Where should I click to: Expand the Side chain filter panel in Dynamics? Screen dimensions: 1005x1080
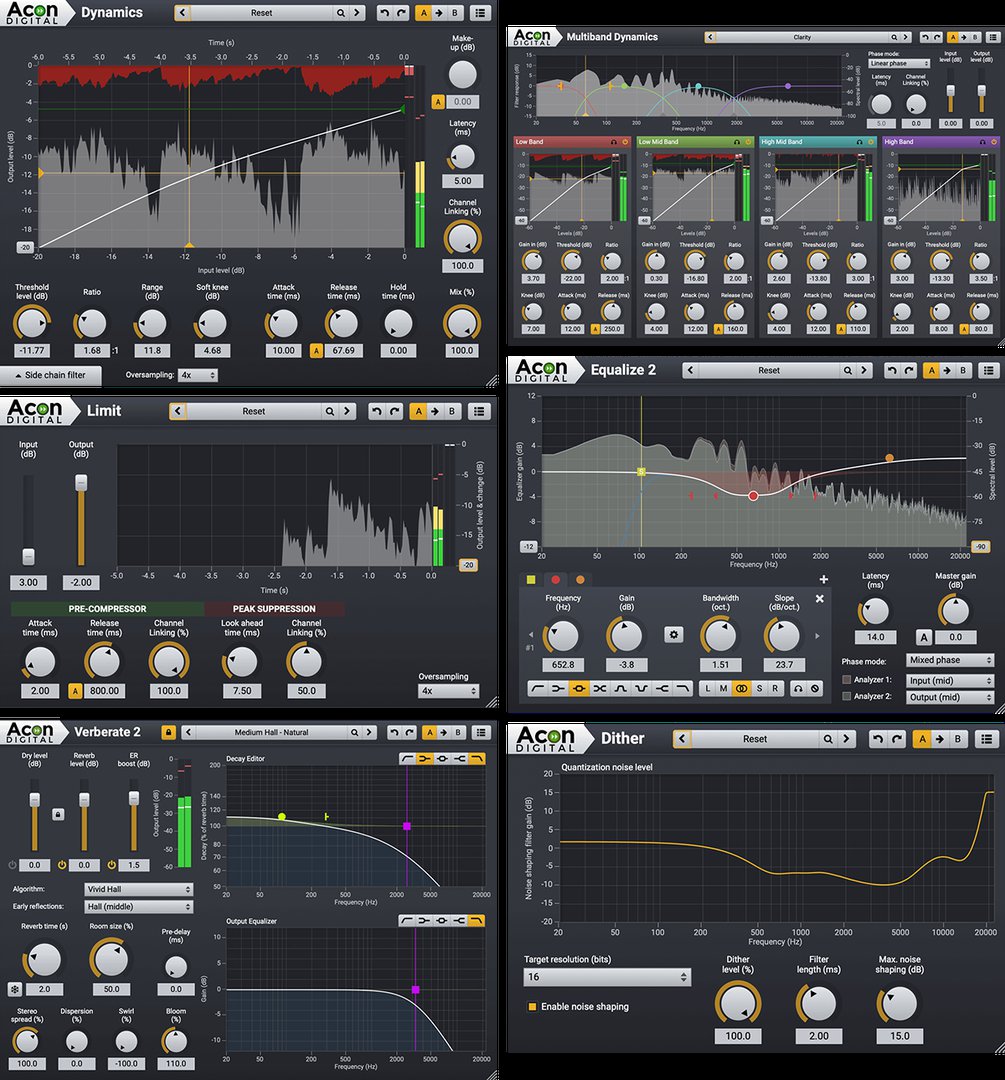[x=50, y=375]
